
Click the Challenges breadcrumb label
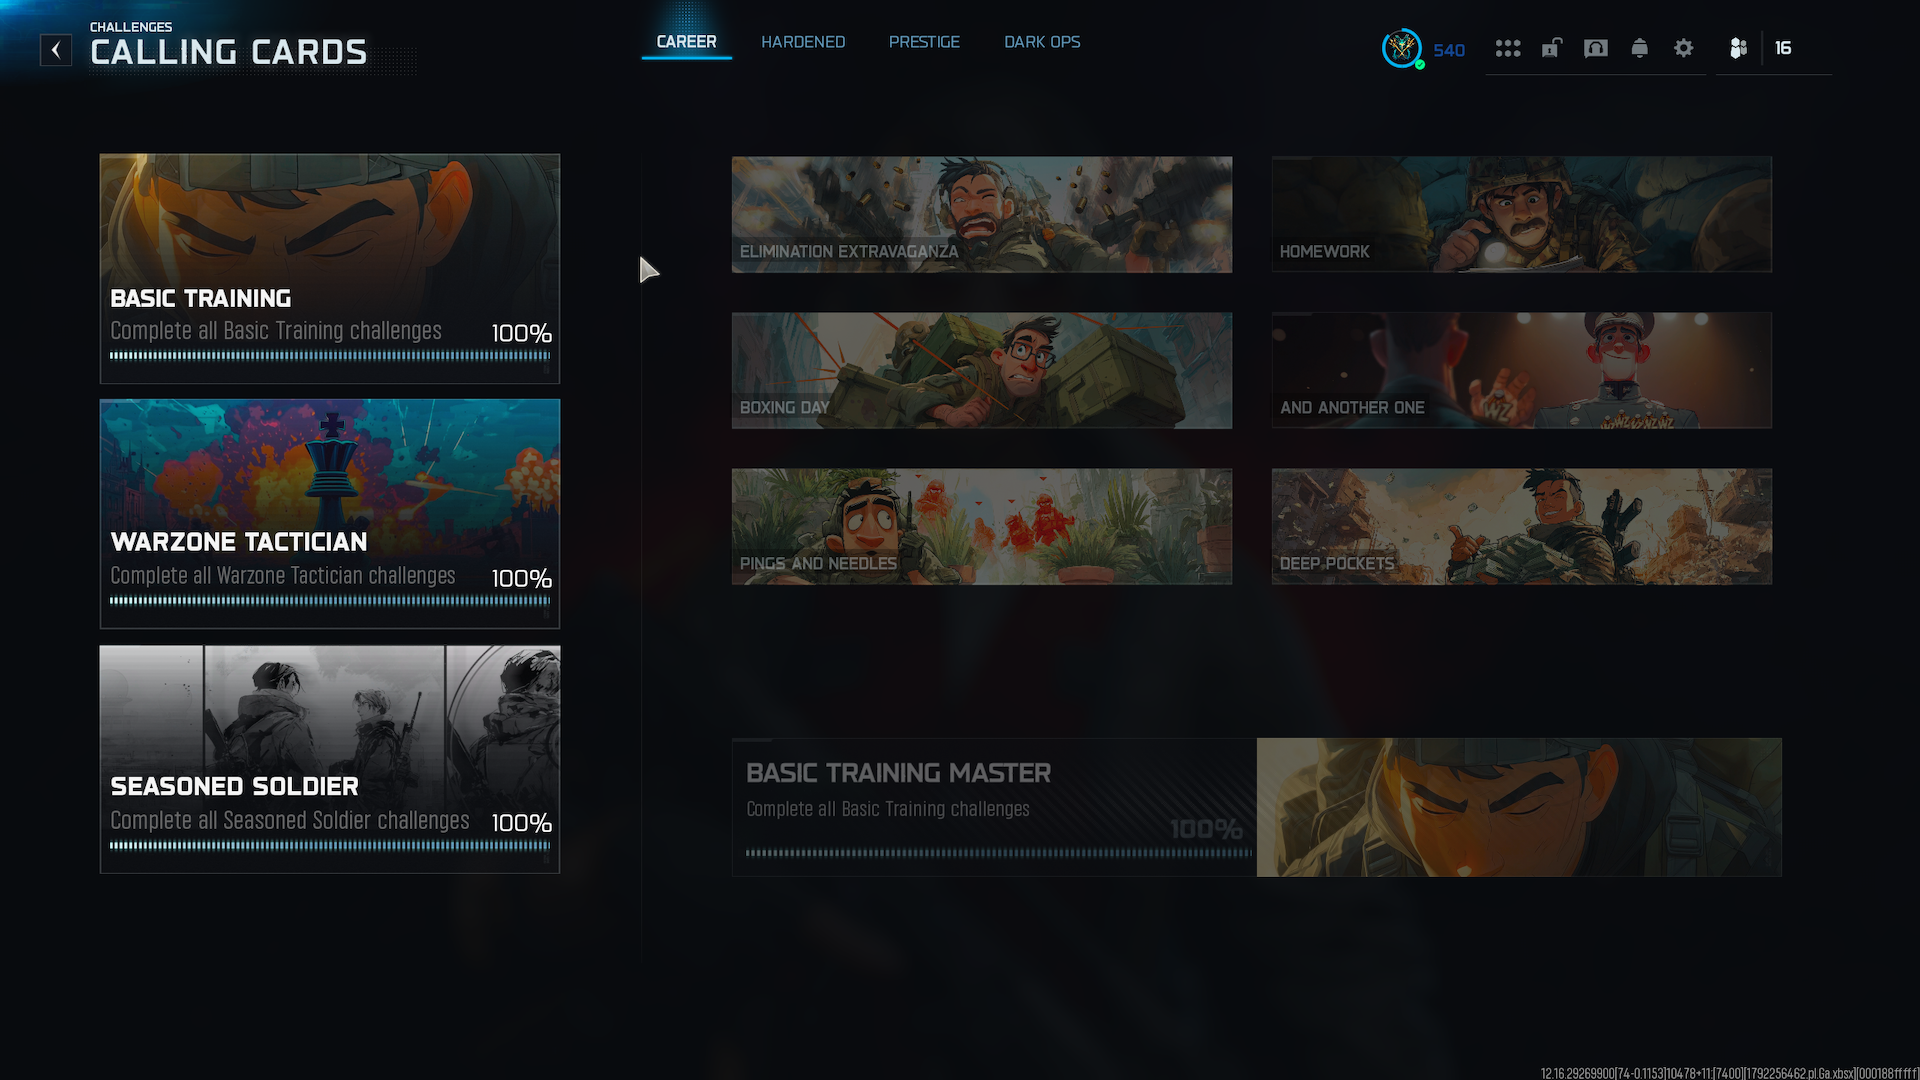(x=131, y=27)
